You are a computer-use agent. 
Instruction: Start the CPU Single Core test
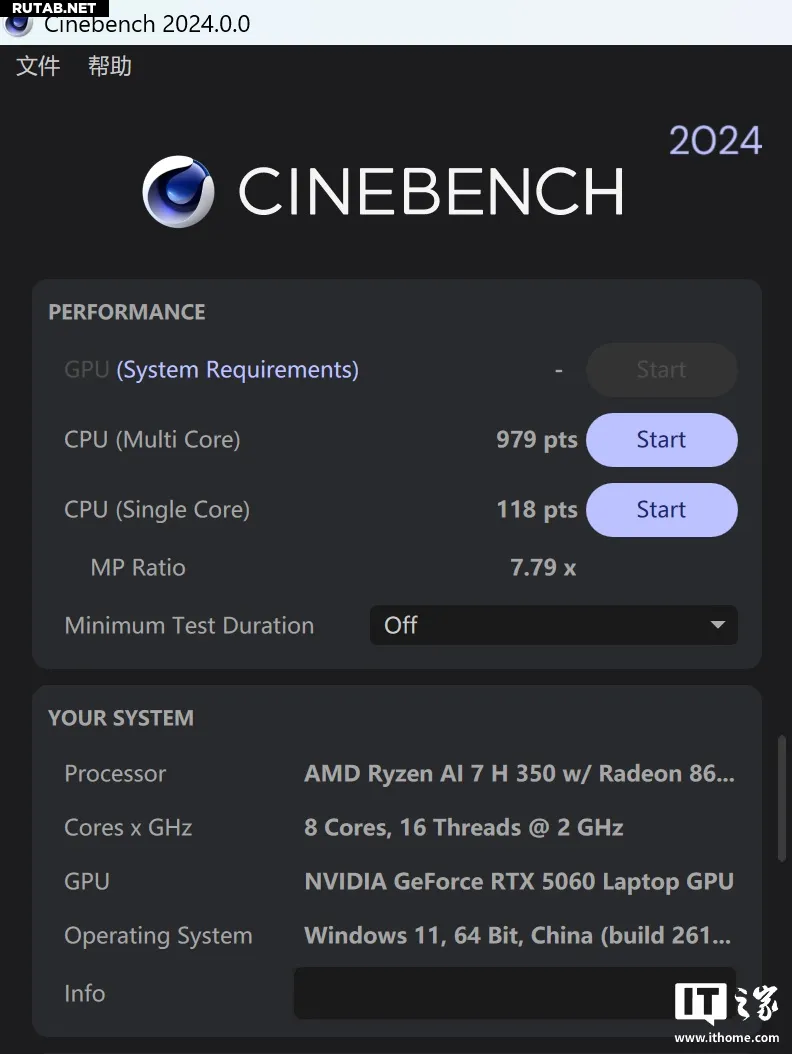point(662,510)
